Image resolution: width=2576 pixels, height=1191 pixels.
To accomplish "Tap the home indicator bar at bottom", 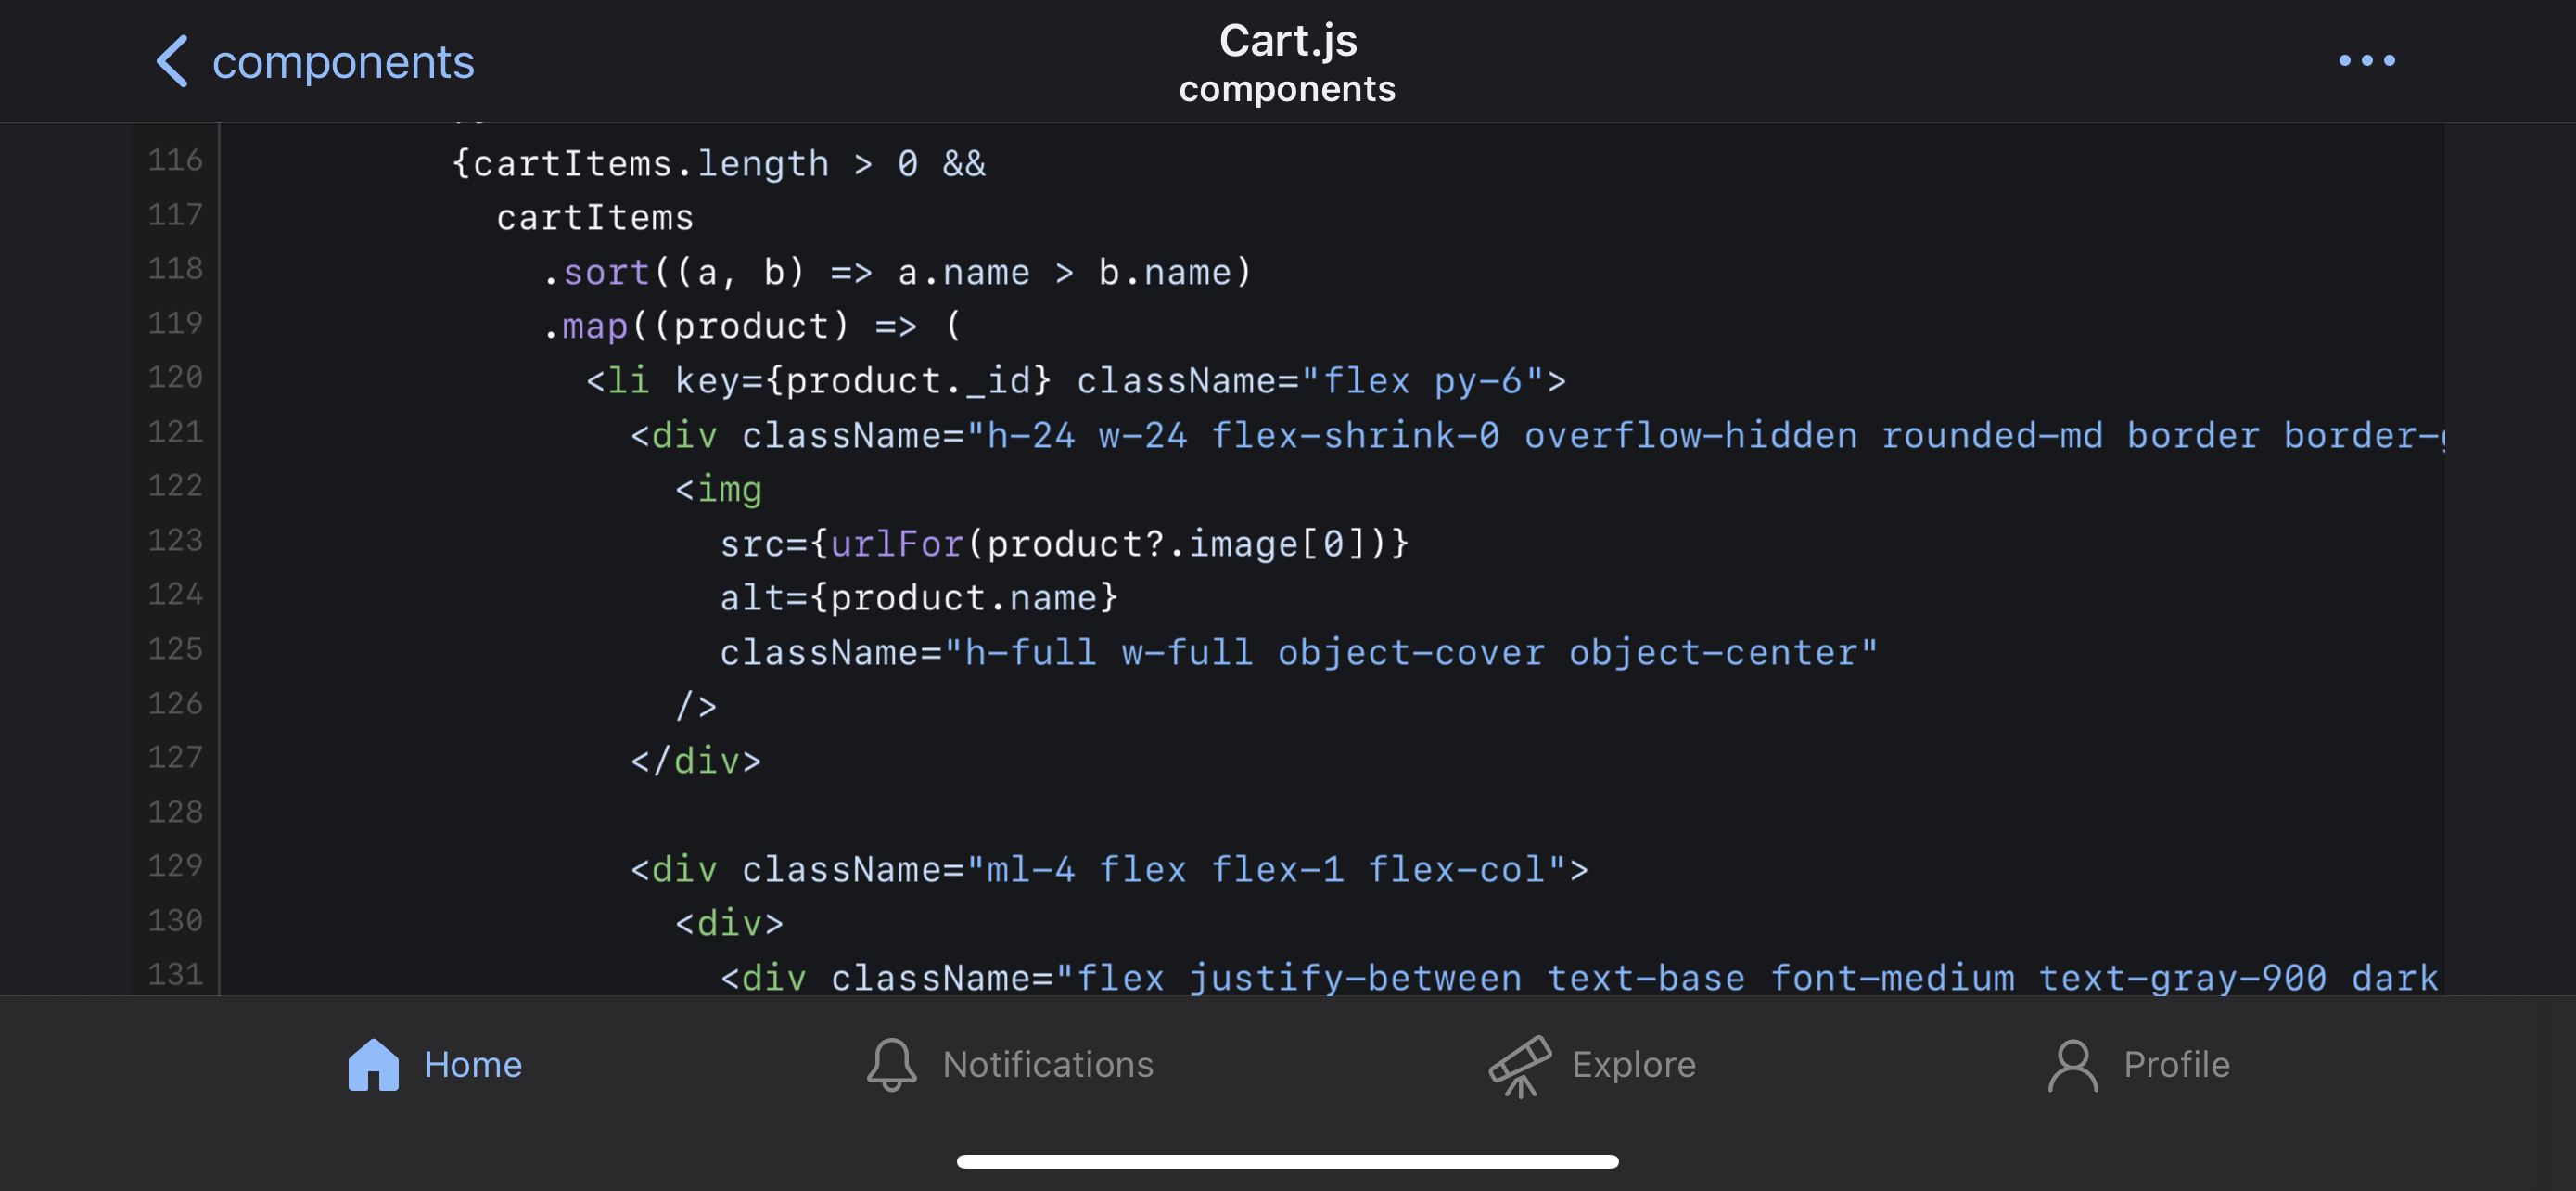I will coord(1288,1162).
